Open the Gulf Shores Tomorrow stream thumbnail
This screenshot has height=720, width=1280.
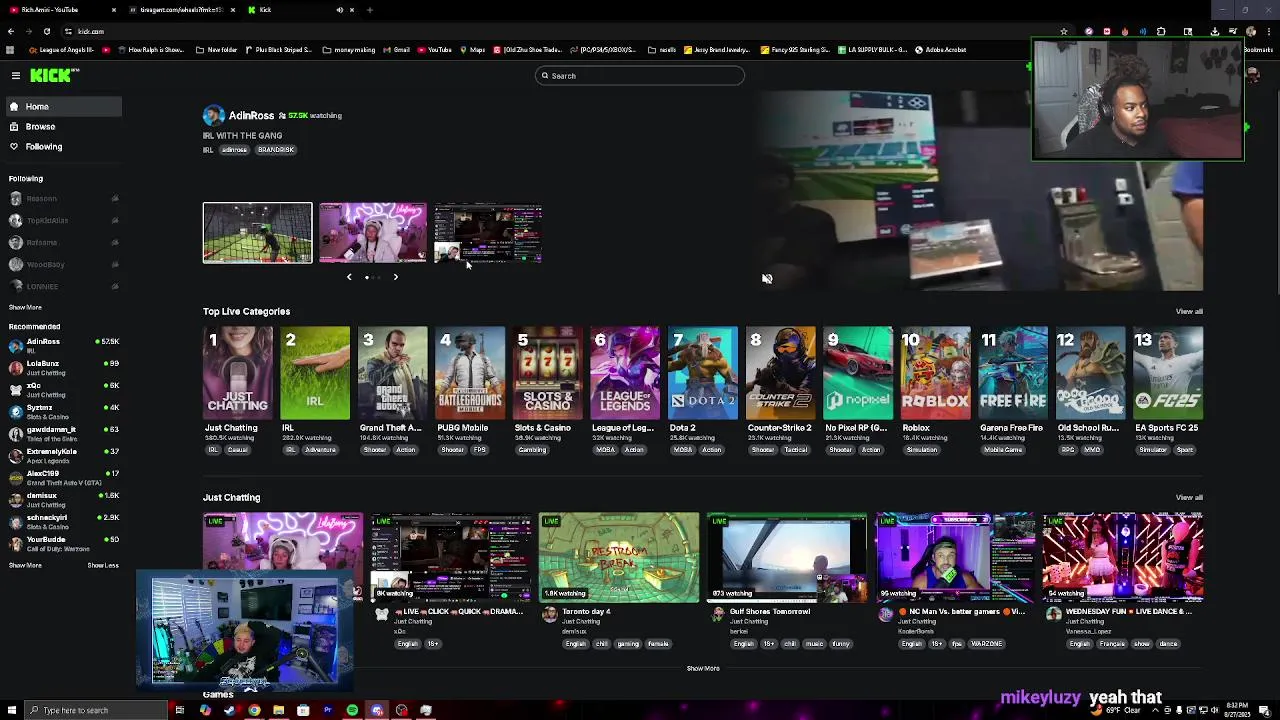[787, 558]
